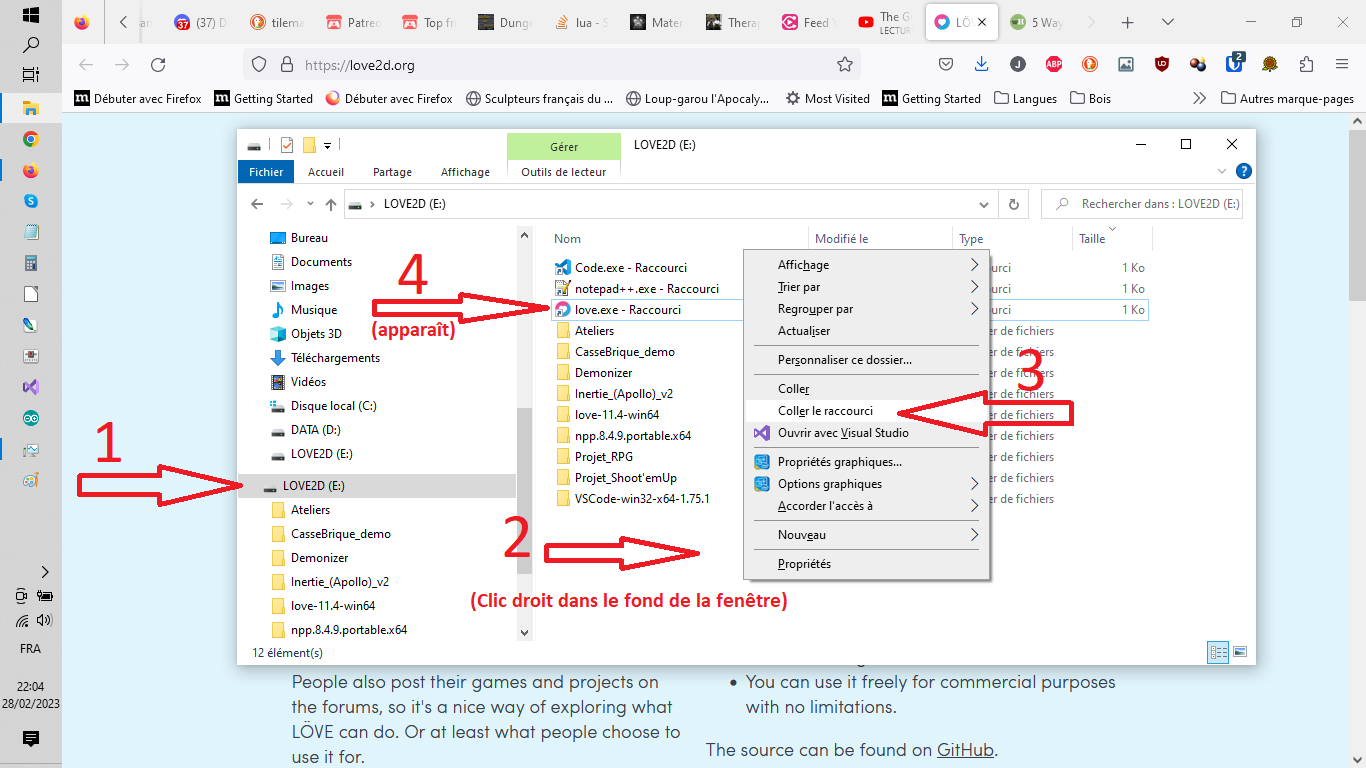
Task: Click the DuckDuckGo extension icon in toolbar
Action: (x=1090, y=65)
